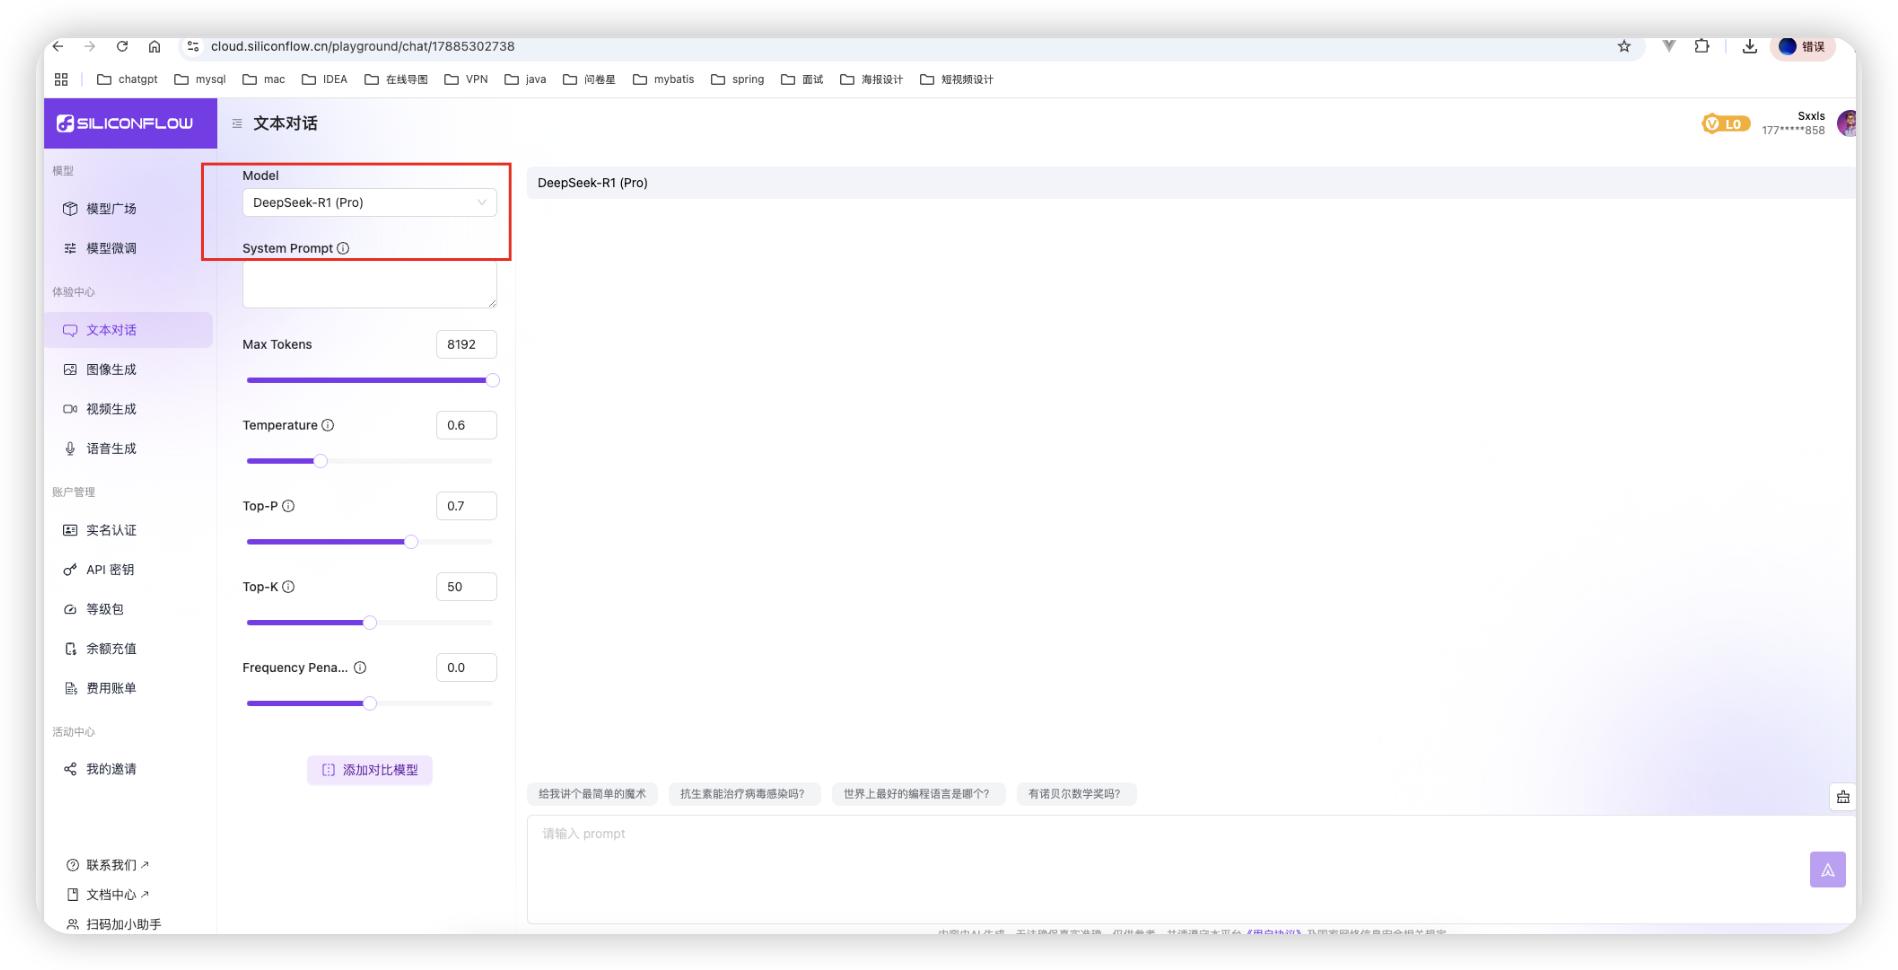Open the browser extensions puzzle icon
The image size is (1898, 970).
pos(1702,46)
